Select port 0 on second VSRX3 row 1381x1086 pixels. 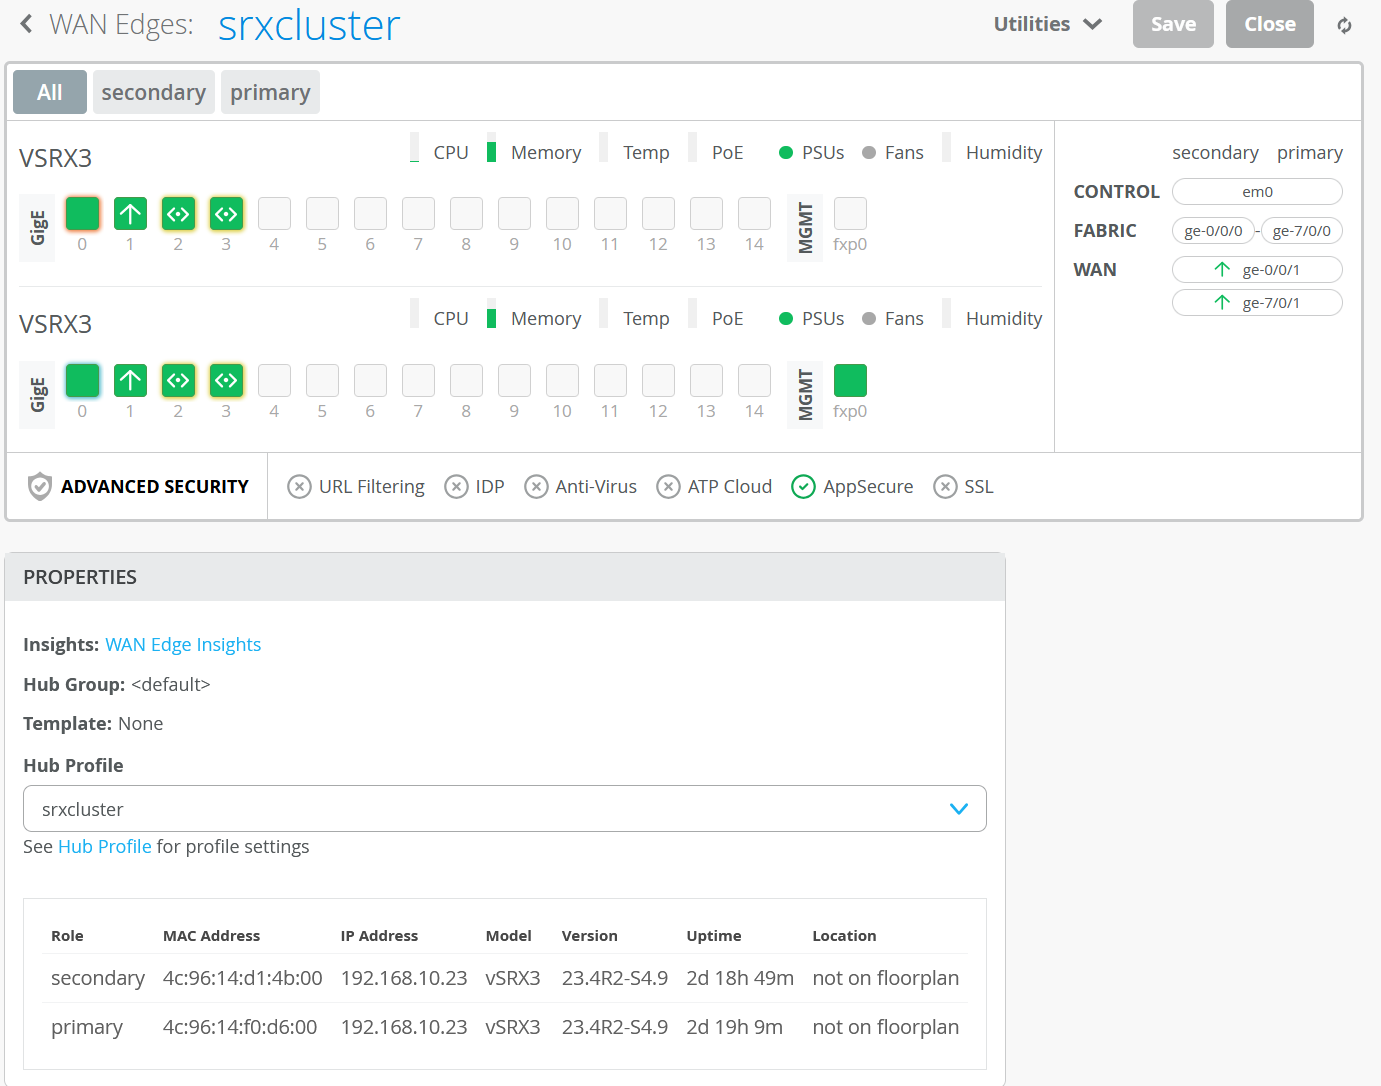pyautogui.click(x=82, y=380)
